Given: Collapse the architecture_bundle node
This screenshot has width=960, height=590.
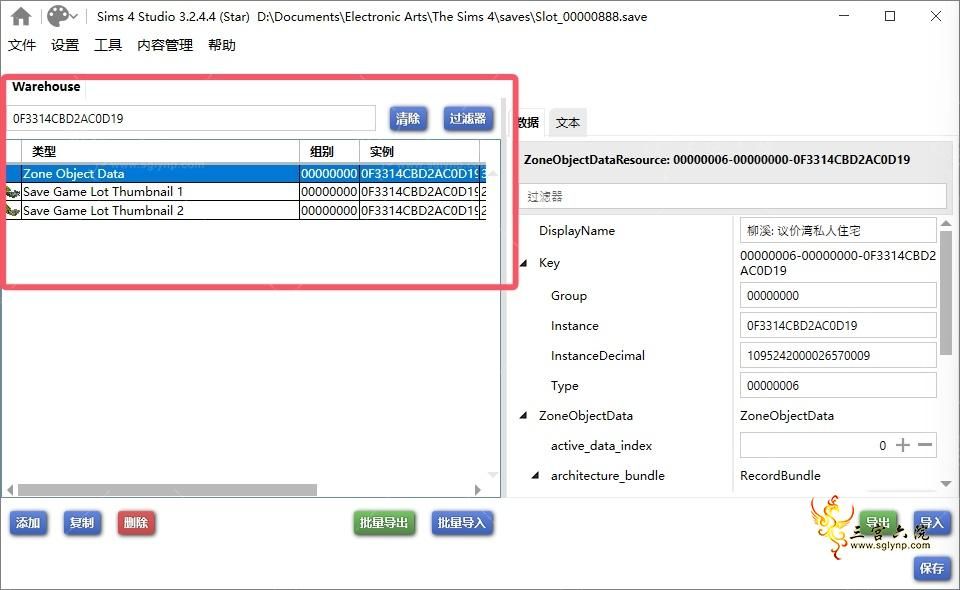Looking at the screenshot, I should (536, 476).
